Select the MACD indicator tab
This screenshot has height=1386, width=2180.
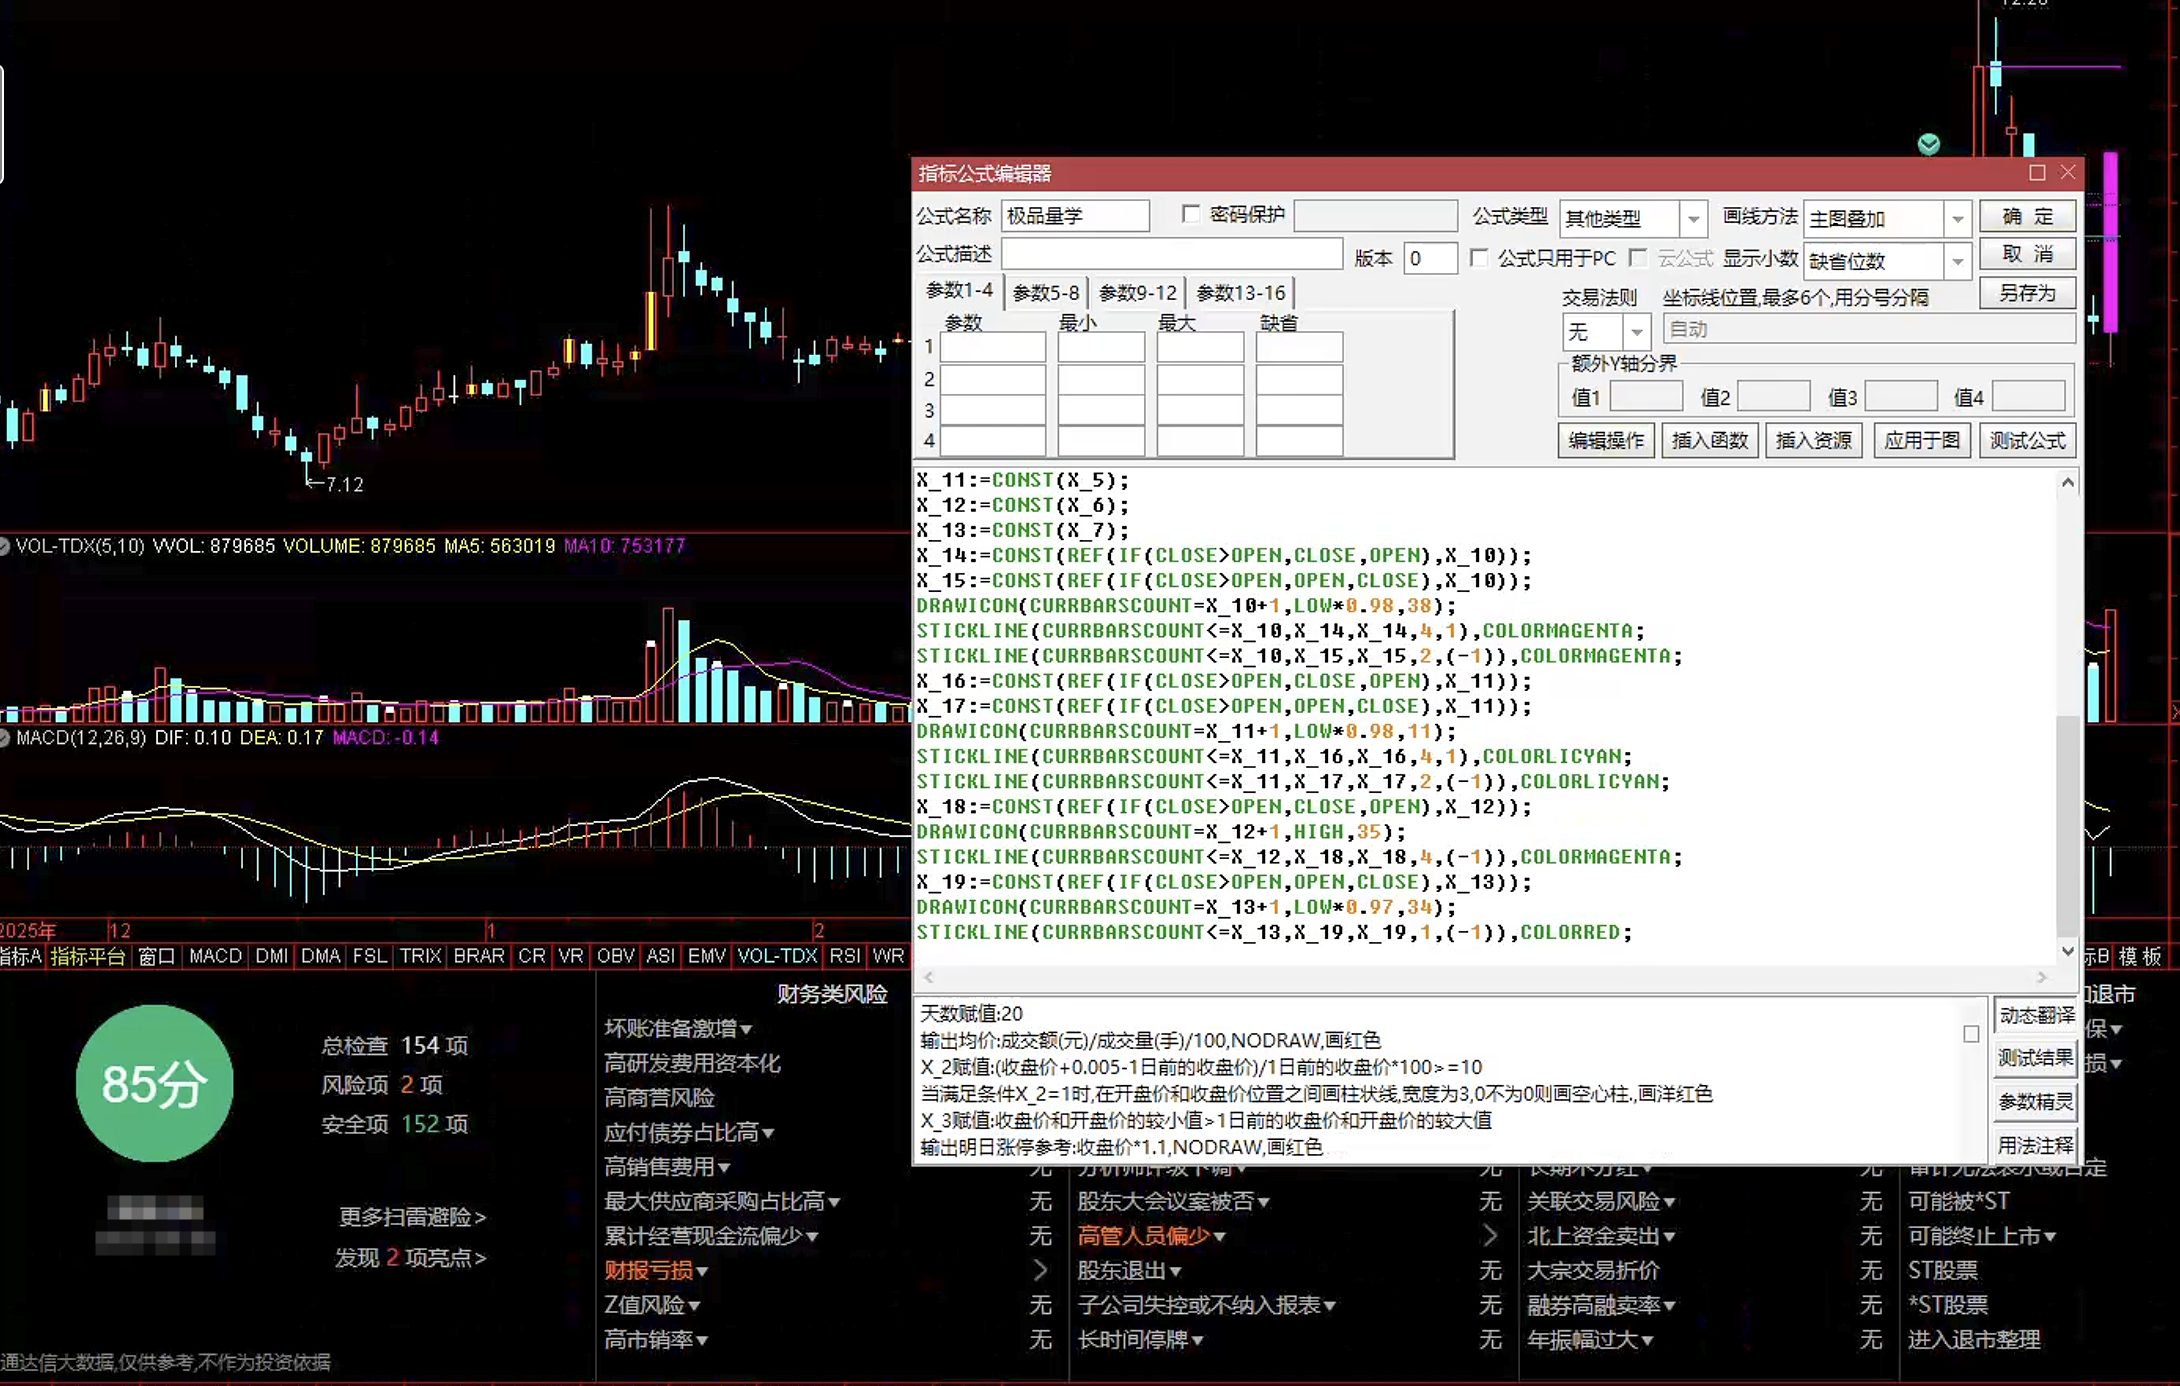point(215,956)
